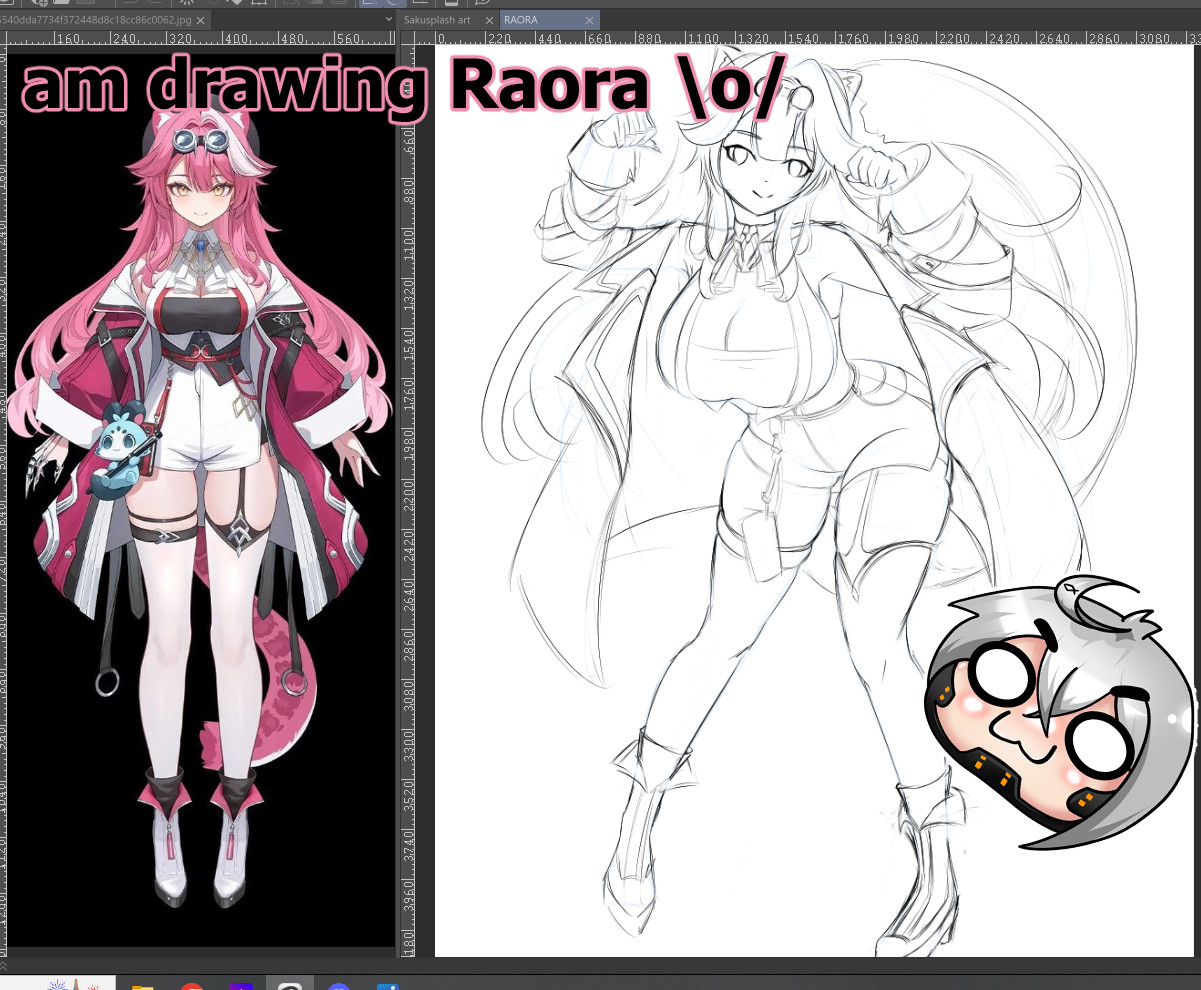Image resolution: width=1201 pixels, height=990 pixels.
Task: Switch to the Sakusplash art tab
Action: (x=437, y=20)
